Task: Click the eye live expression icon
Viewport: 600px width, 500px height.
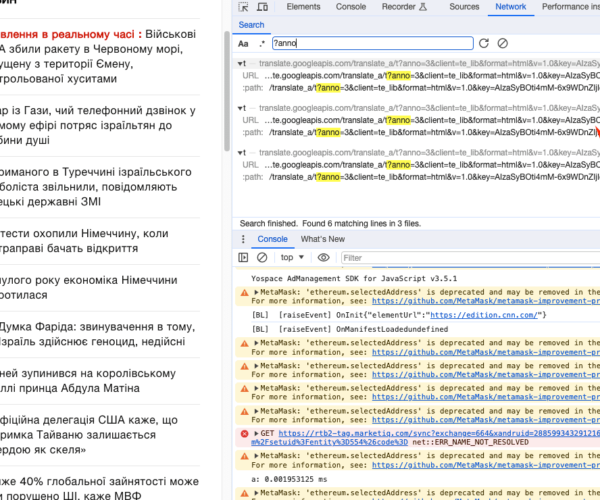Action: click(323, 258)
